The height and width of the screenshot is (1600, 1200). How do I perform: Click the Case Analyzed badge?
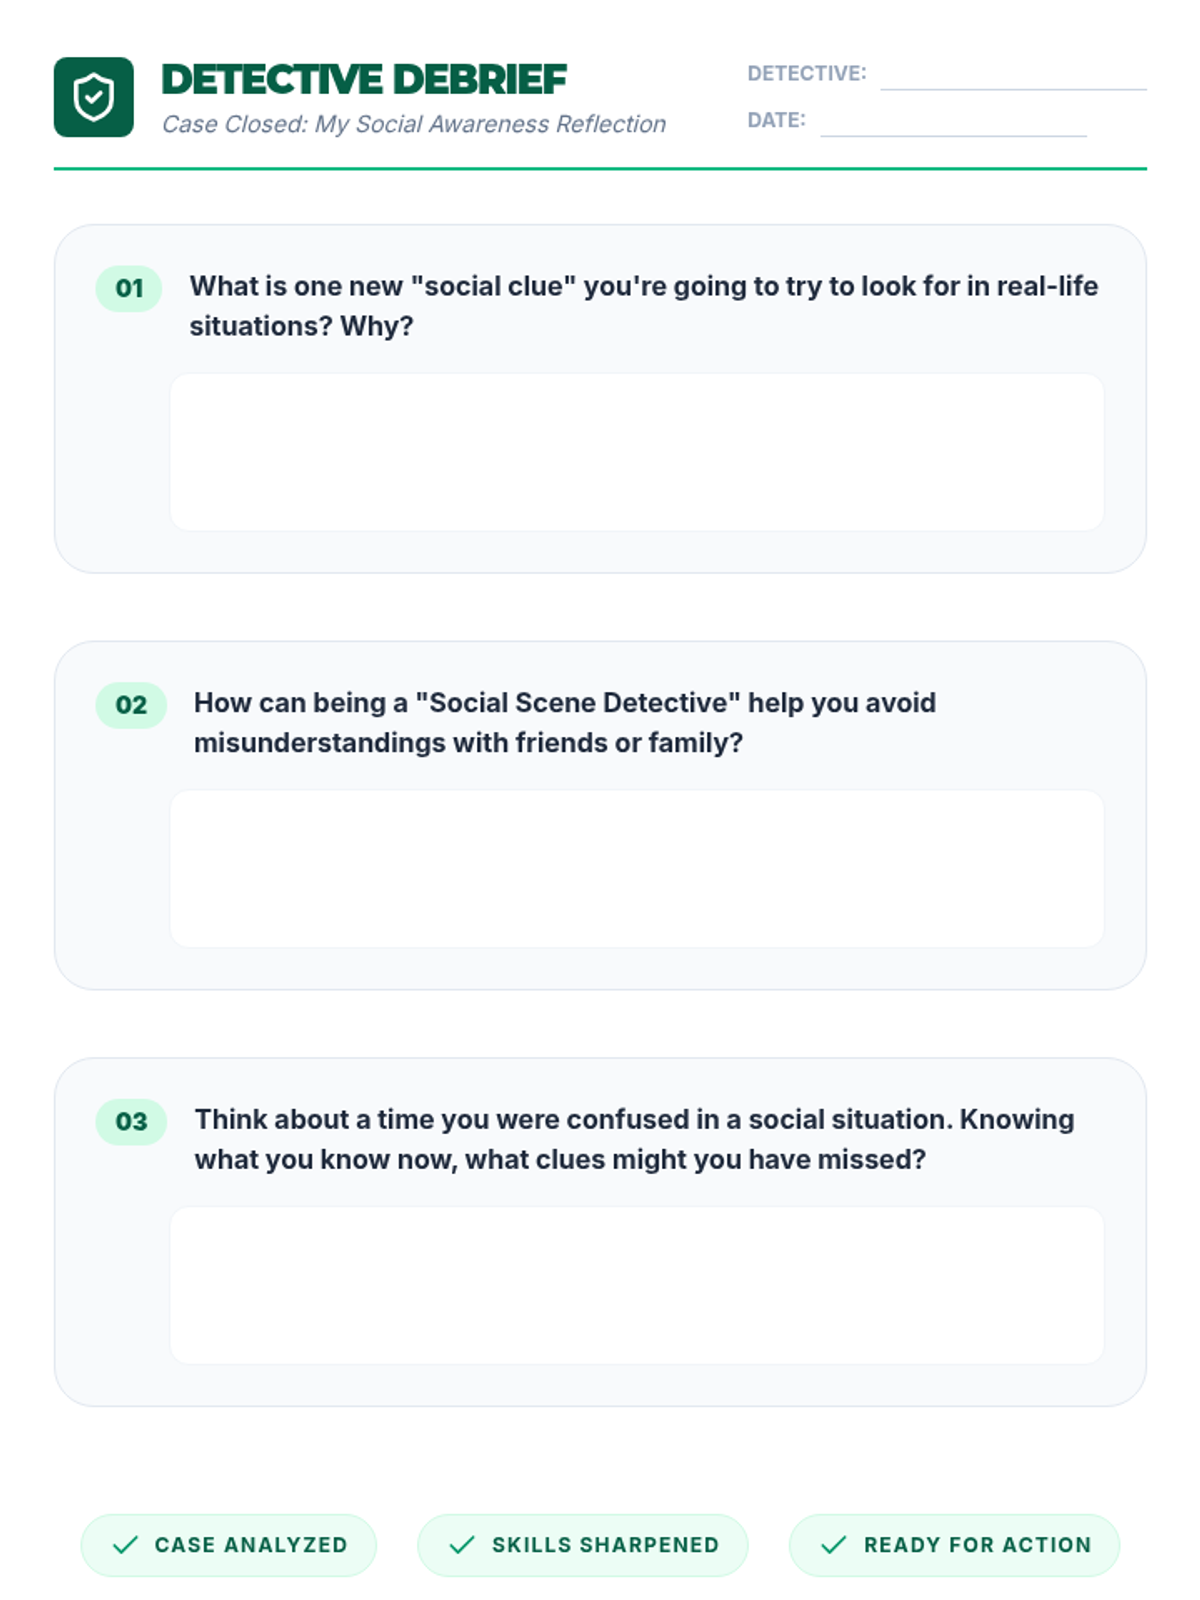[229, 1545]
